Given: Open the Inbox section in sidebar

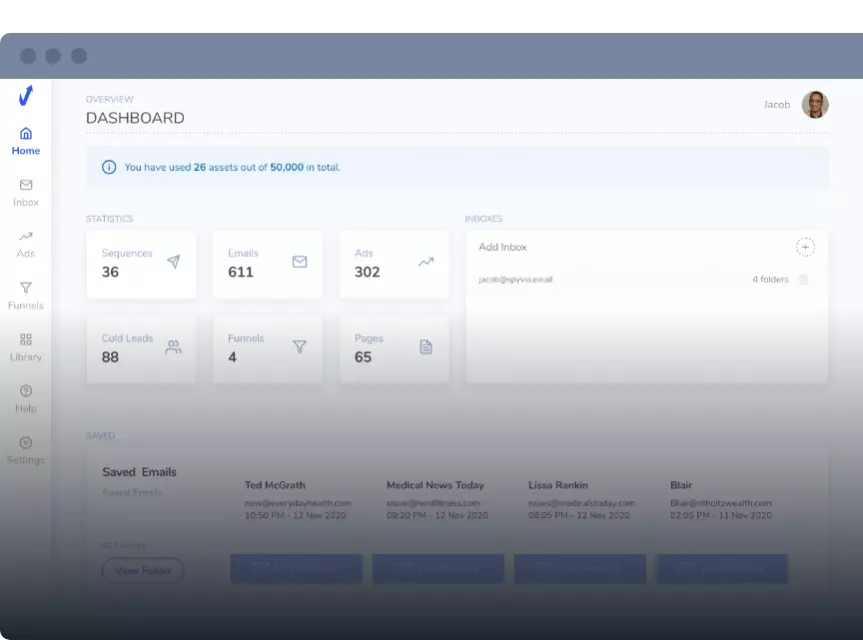Looking at the screenshot, I should click(26, 193).
